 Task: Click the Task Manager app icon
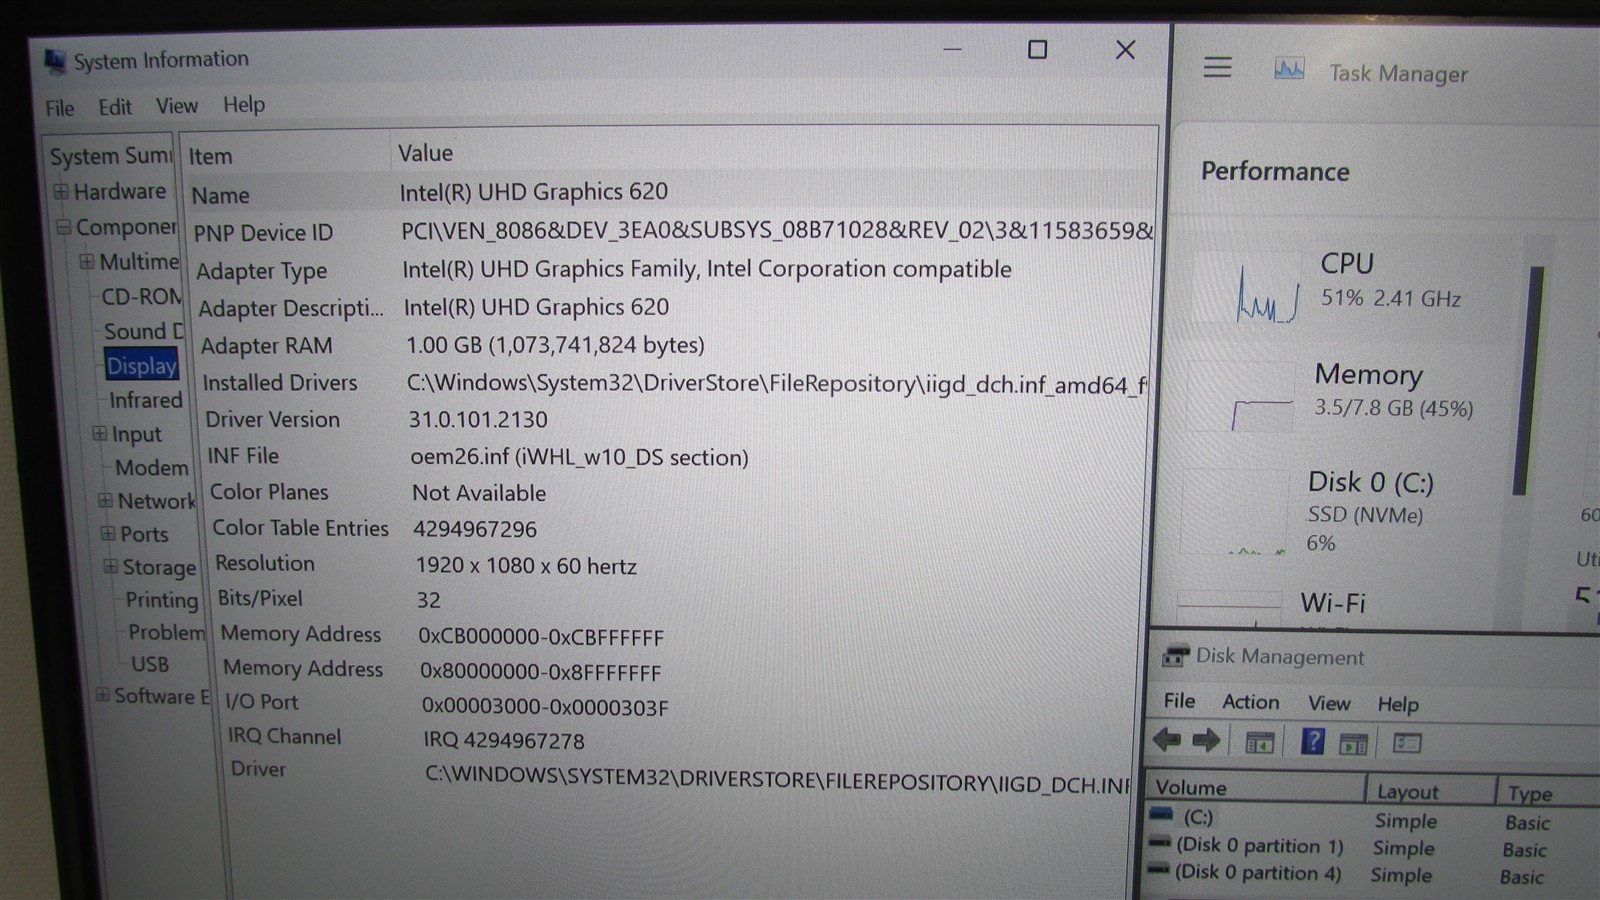point(1289,70)
